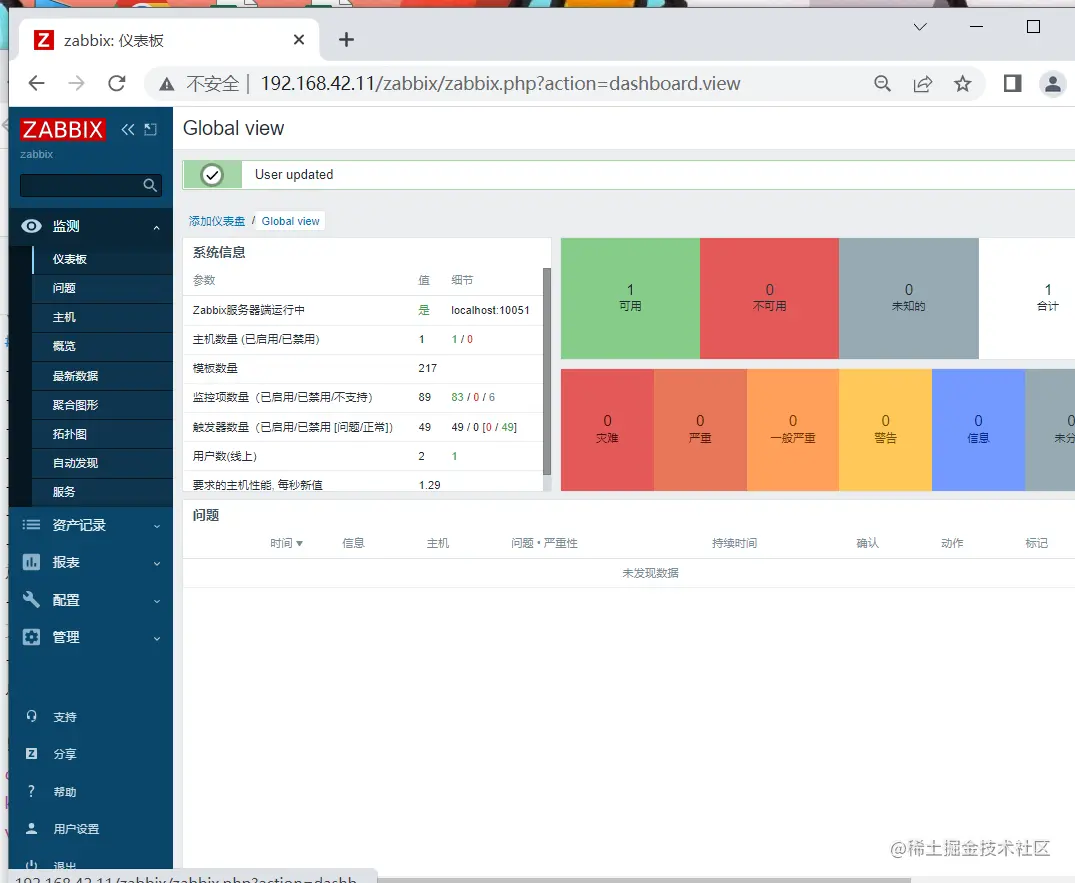Click the 合计 hosts total tile
Screen dimensions: 1075x883
point(1027,298)
